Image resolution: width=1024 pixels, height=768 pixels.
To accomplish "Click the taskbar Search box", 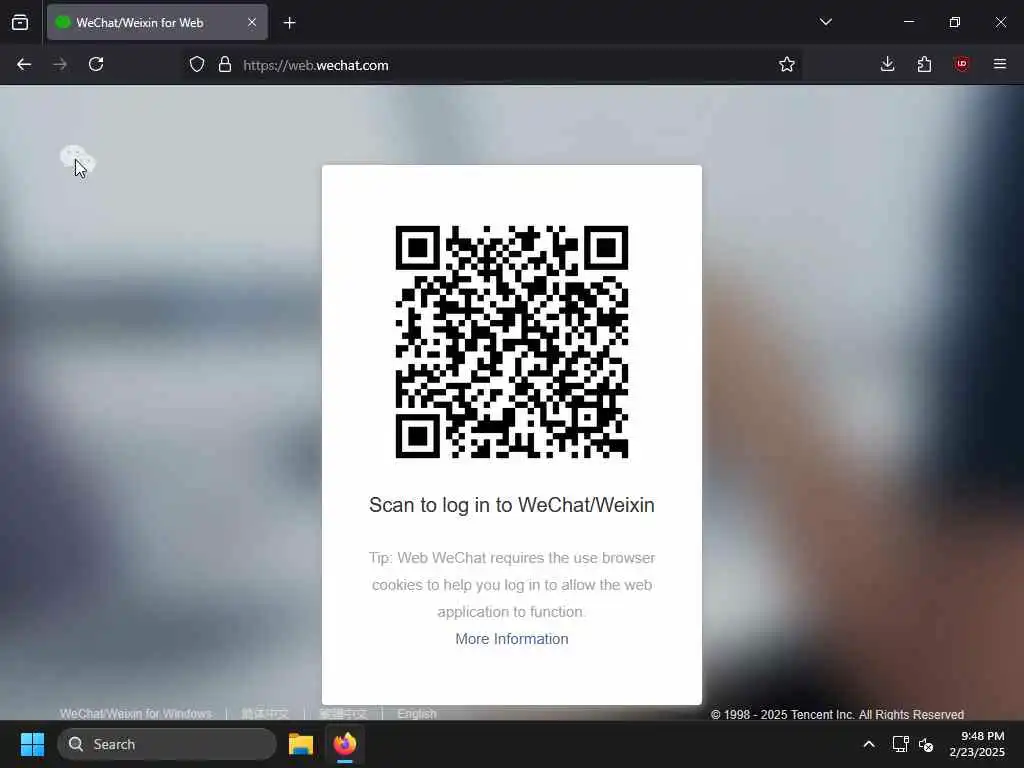I will (167, 744).
